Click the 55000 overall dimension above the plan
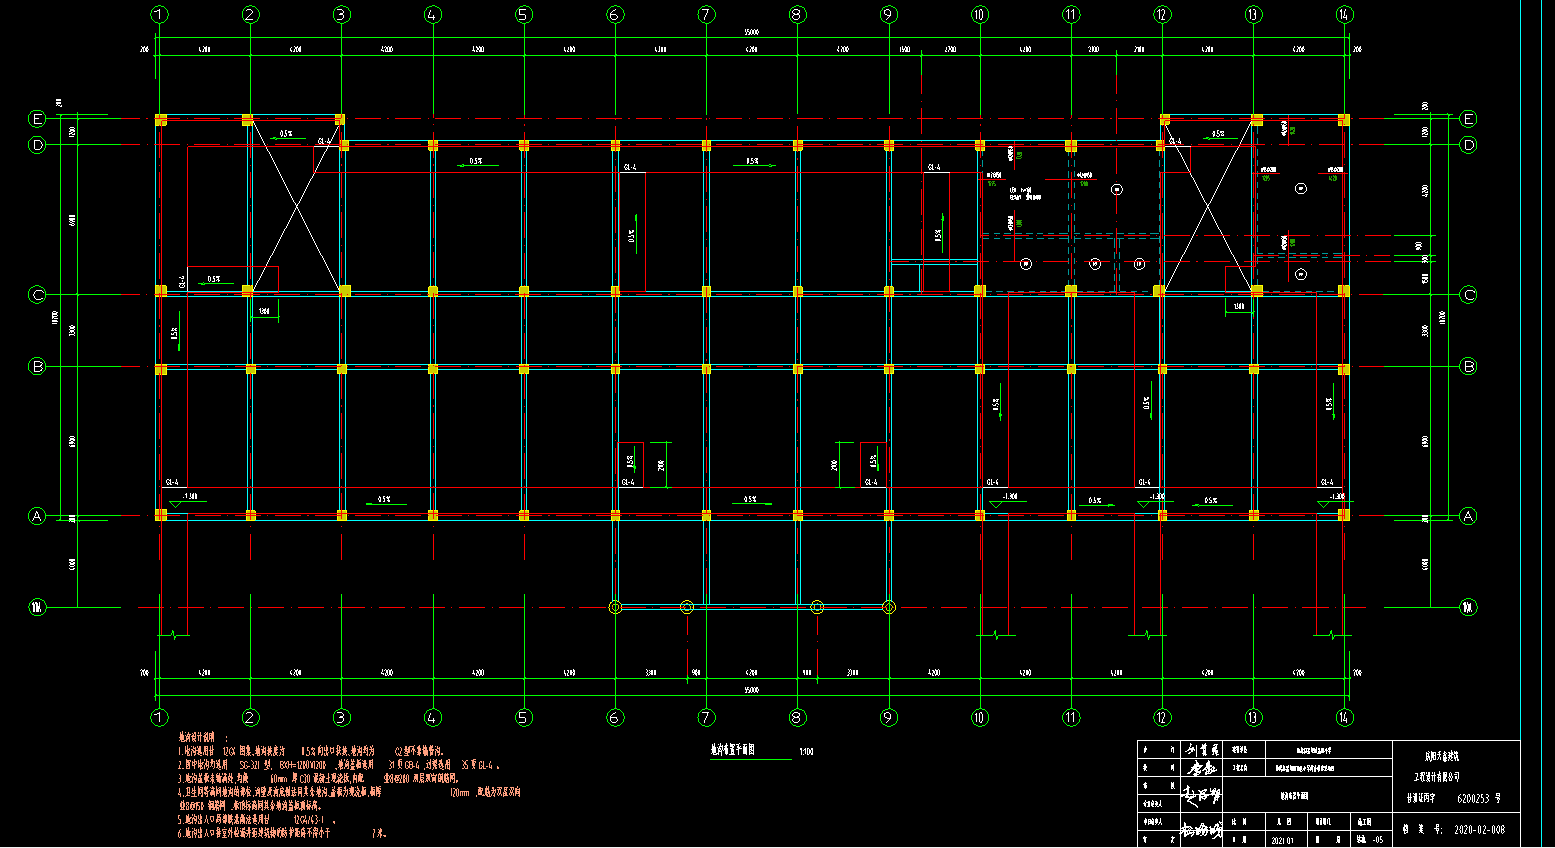The height and width of the screenshot is (848, 1555). (752, 33)
